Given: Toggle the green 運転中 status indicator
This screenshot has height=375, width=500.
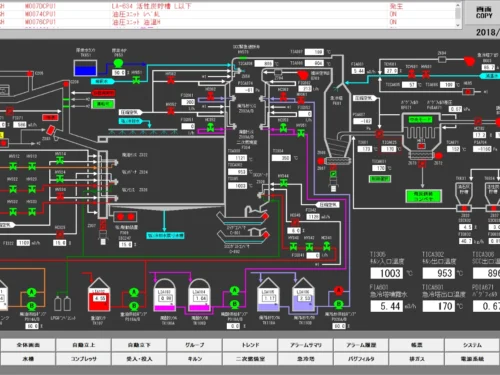Looking at the screenshot, I should (x=103, y=104).
